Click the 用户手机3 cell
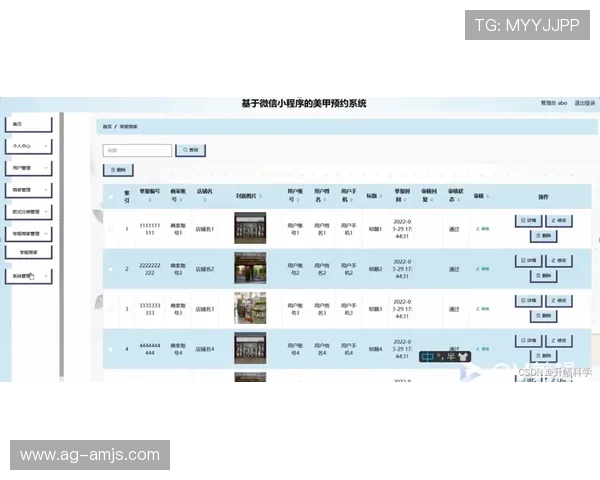 point(349,309)
